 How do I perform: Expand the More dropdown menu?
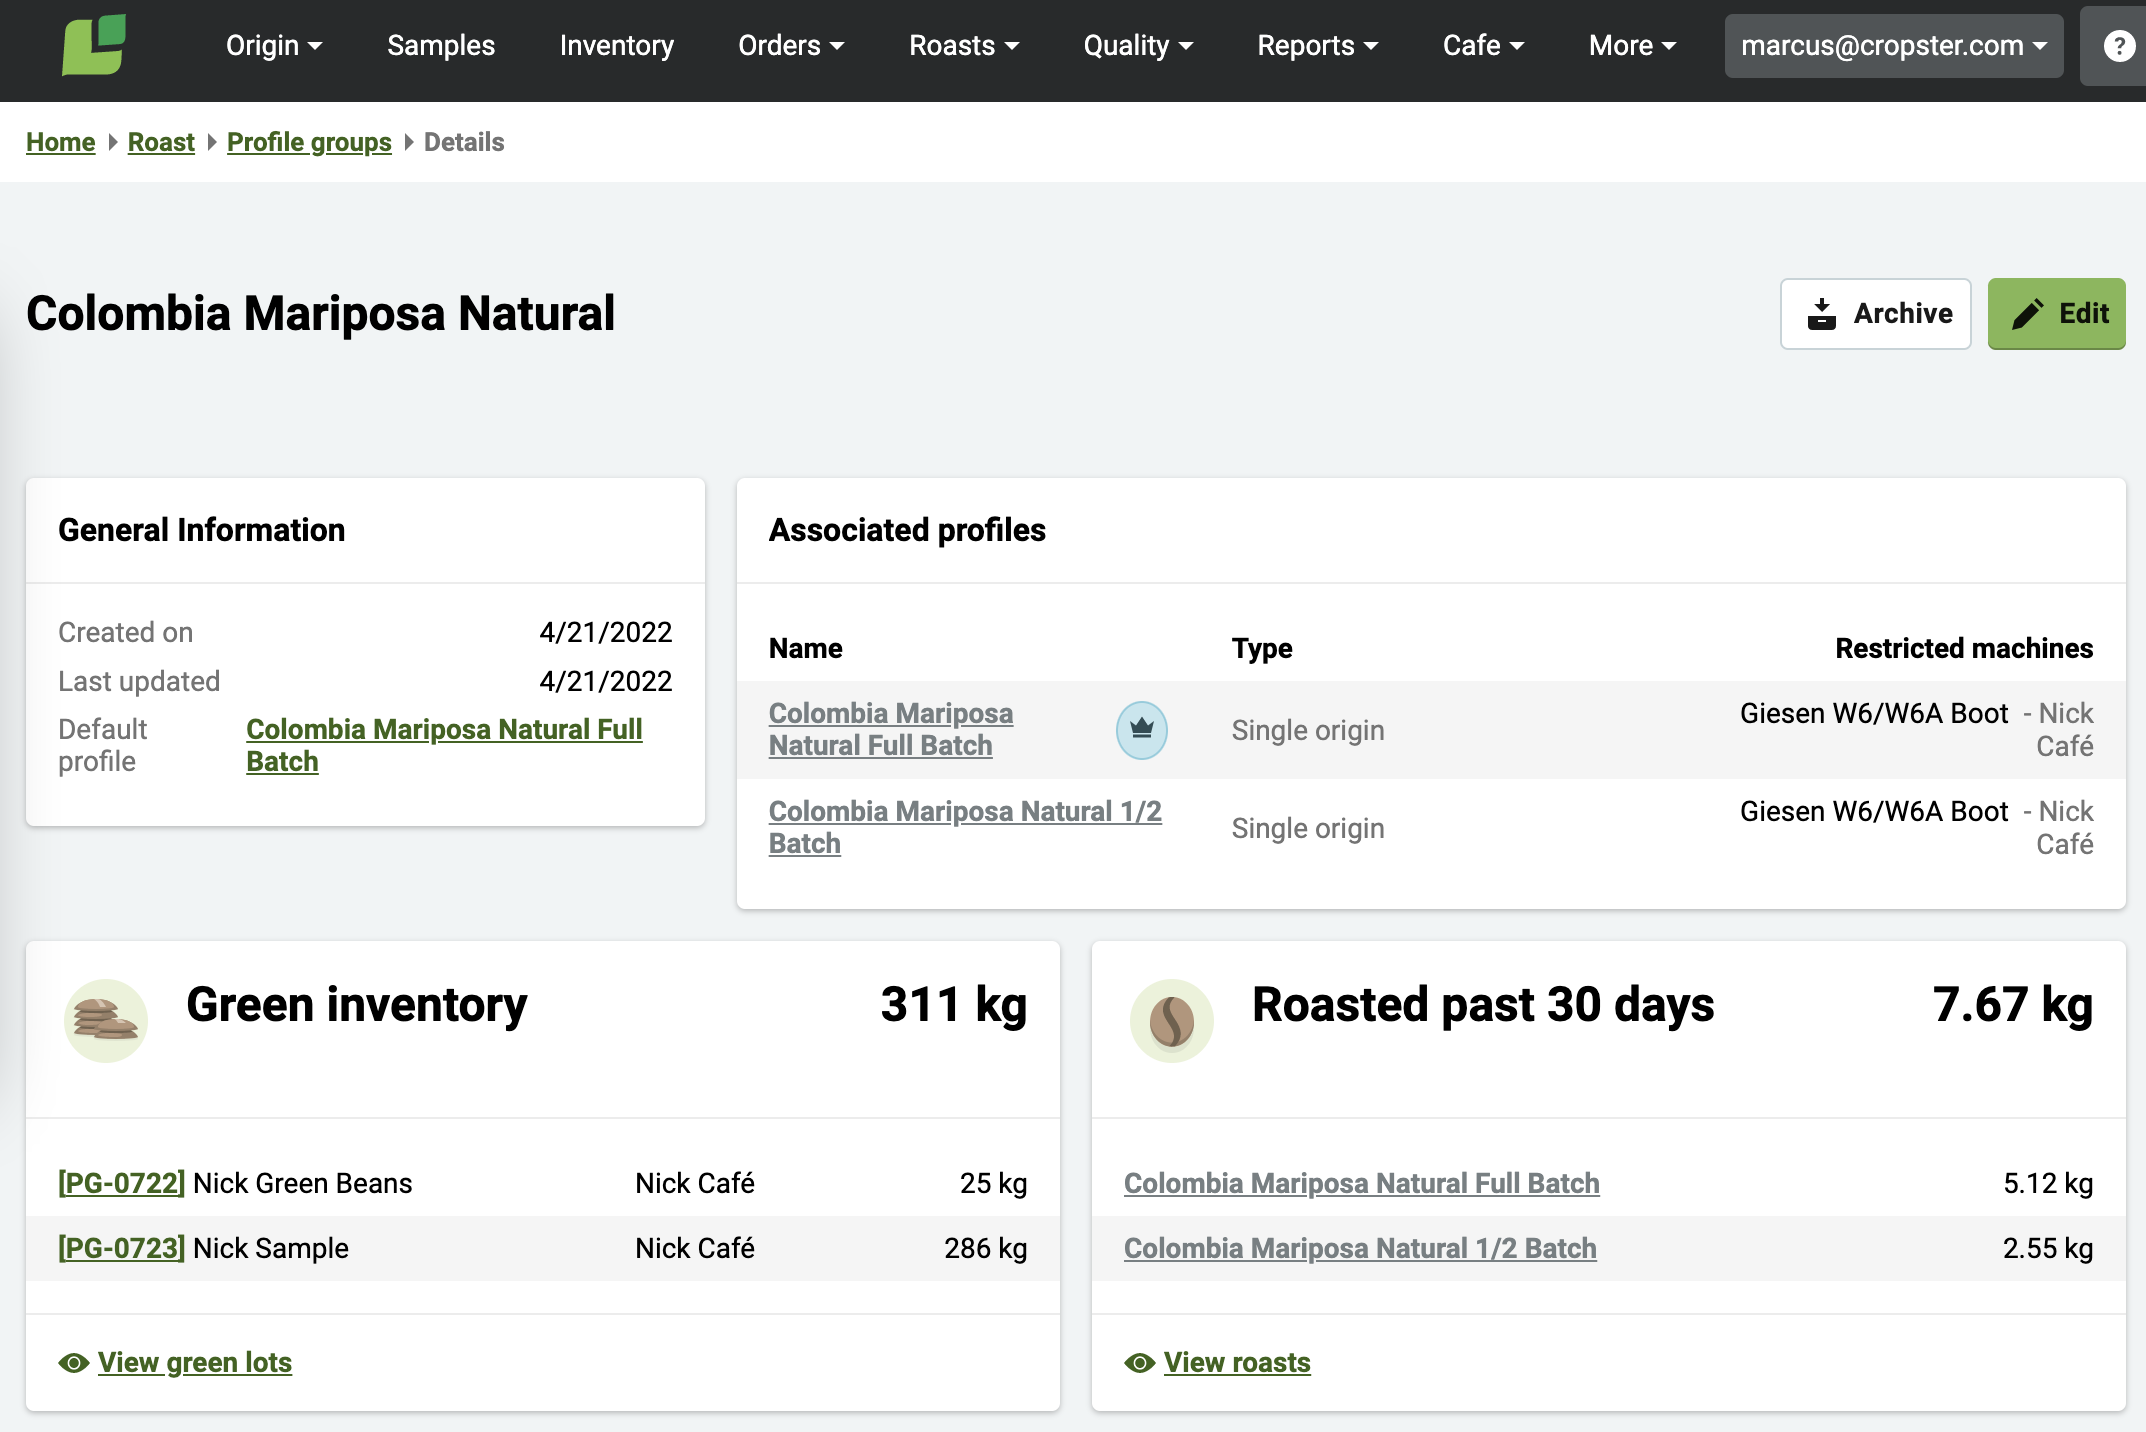(1632, 46)
